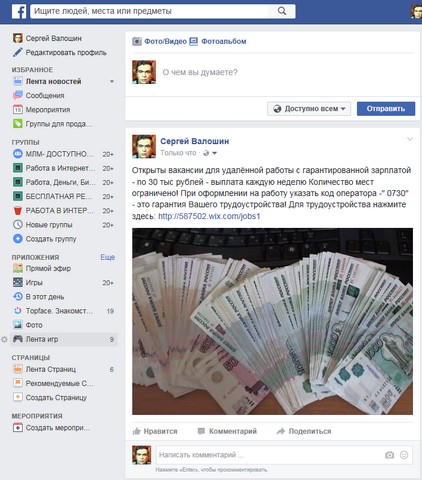Image resolution: width=422 pixels, height=480 pixels.
Task: Click the pencil icon for Редактировать профиль
Action: 17,52
